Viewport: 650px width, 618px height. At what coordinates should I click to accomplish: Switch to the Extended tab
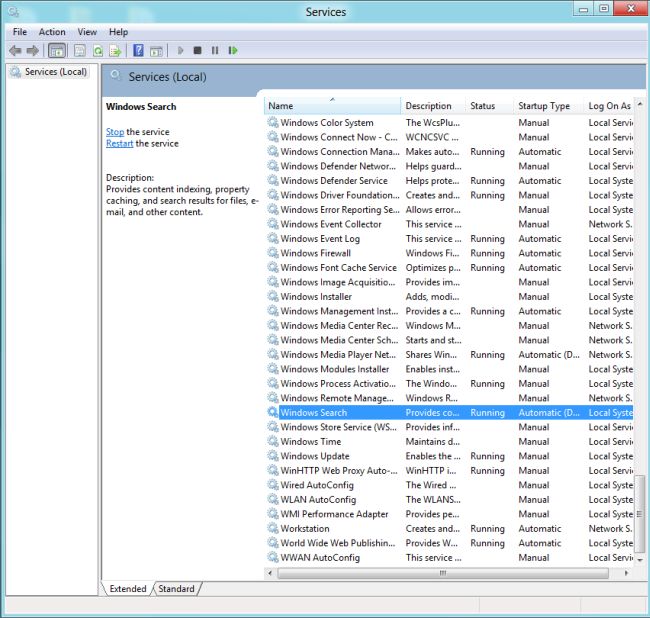tap(128, 589)
